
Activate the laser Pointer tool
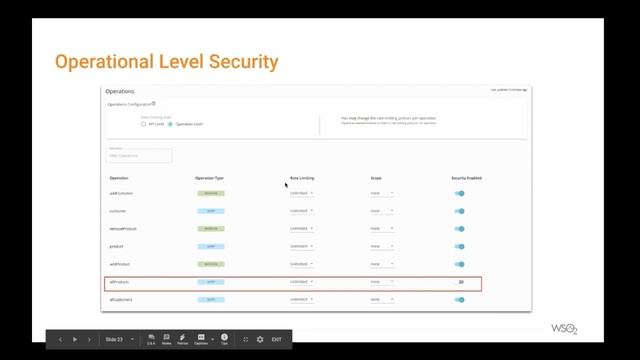click(182, 340)
